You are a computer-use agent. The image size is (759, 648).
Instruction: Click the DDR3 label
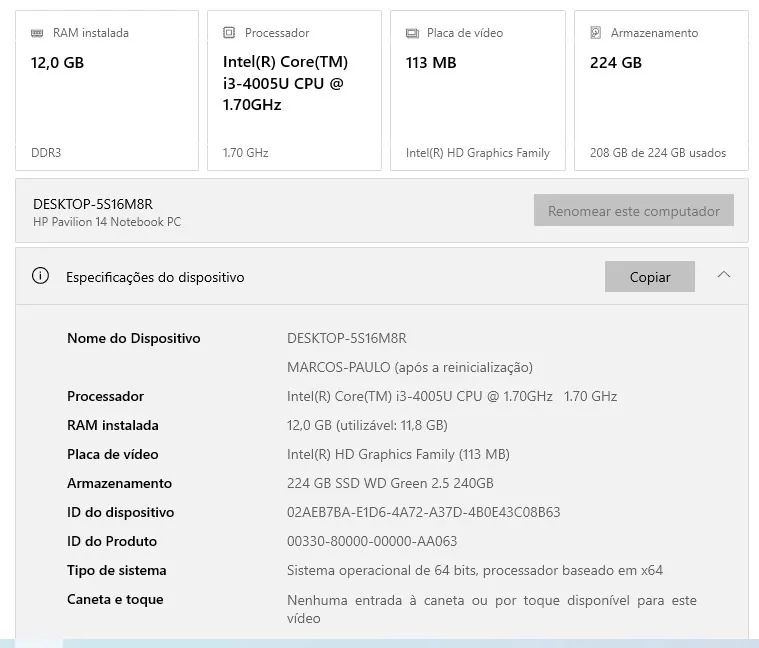(46, 153)
